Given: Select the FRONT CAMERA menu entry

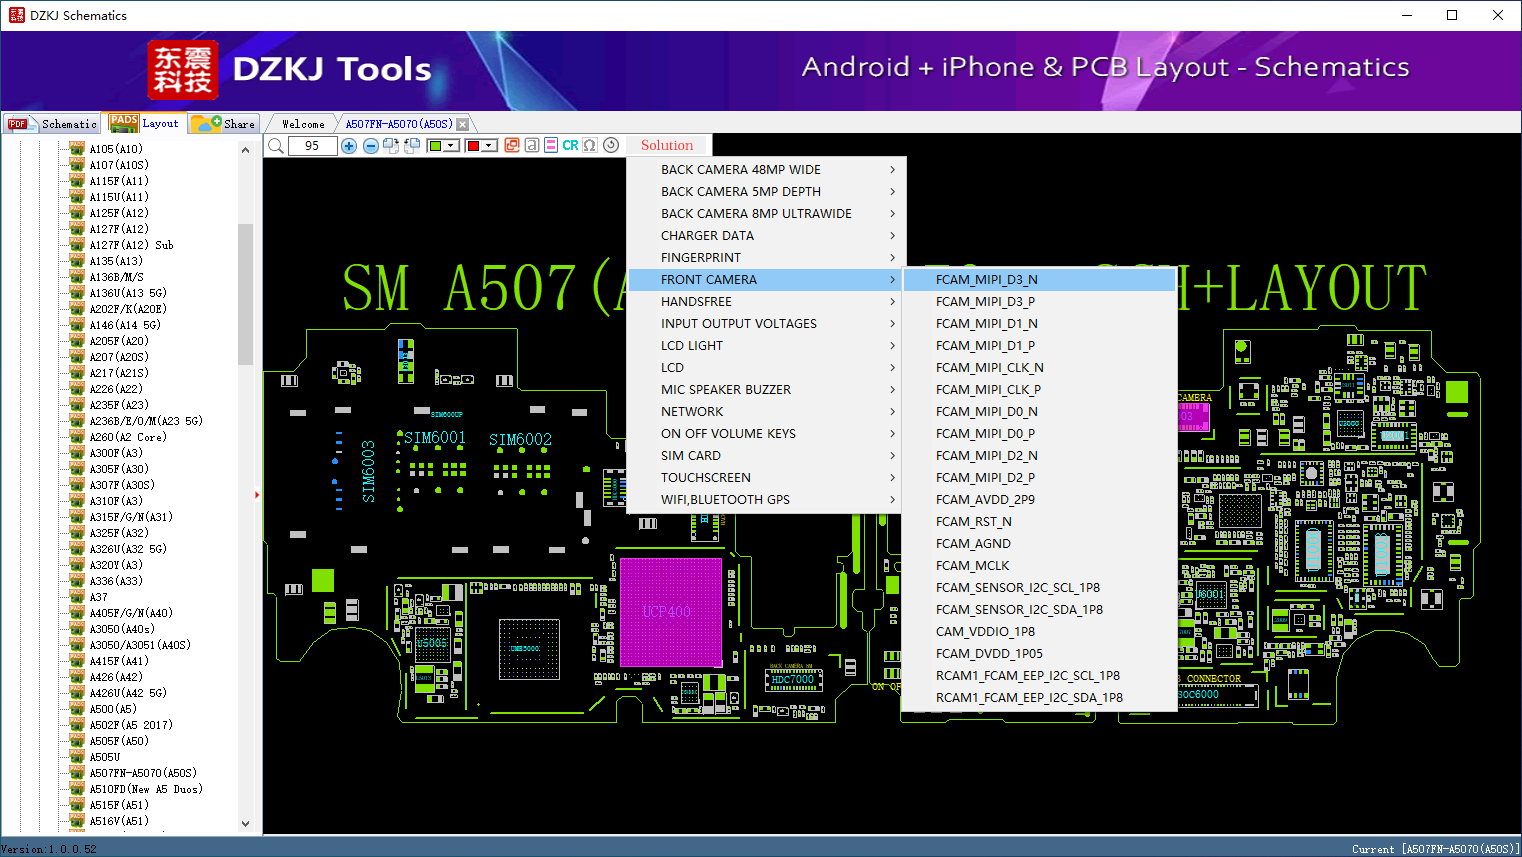Looking at the screenshot, I should tap(767, 280).
